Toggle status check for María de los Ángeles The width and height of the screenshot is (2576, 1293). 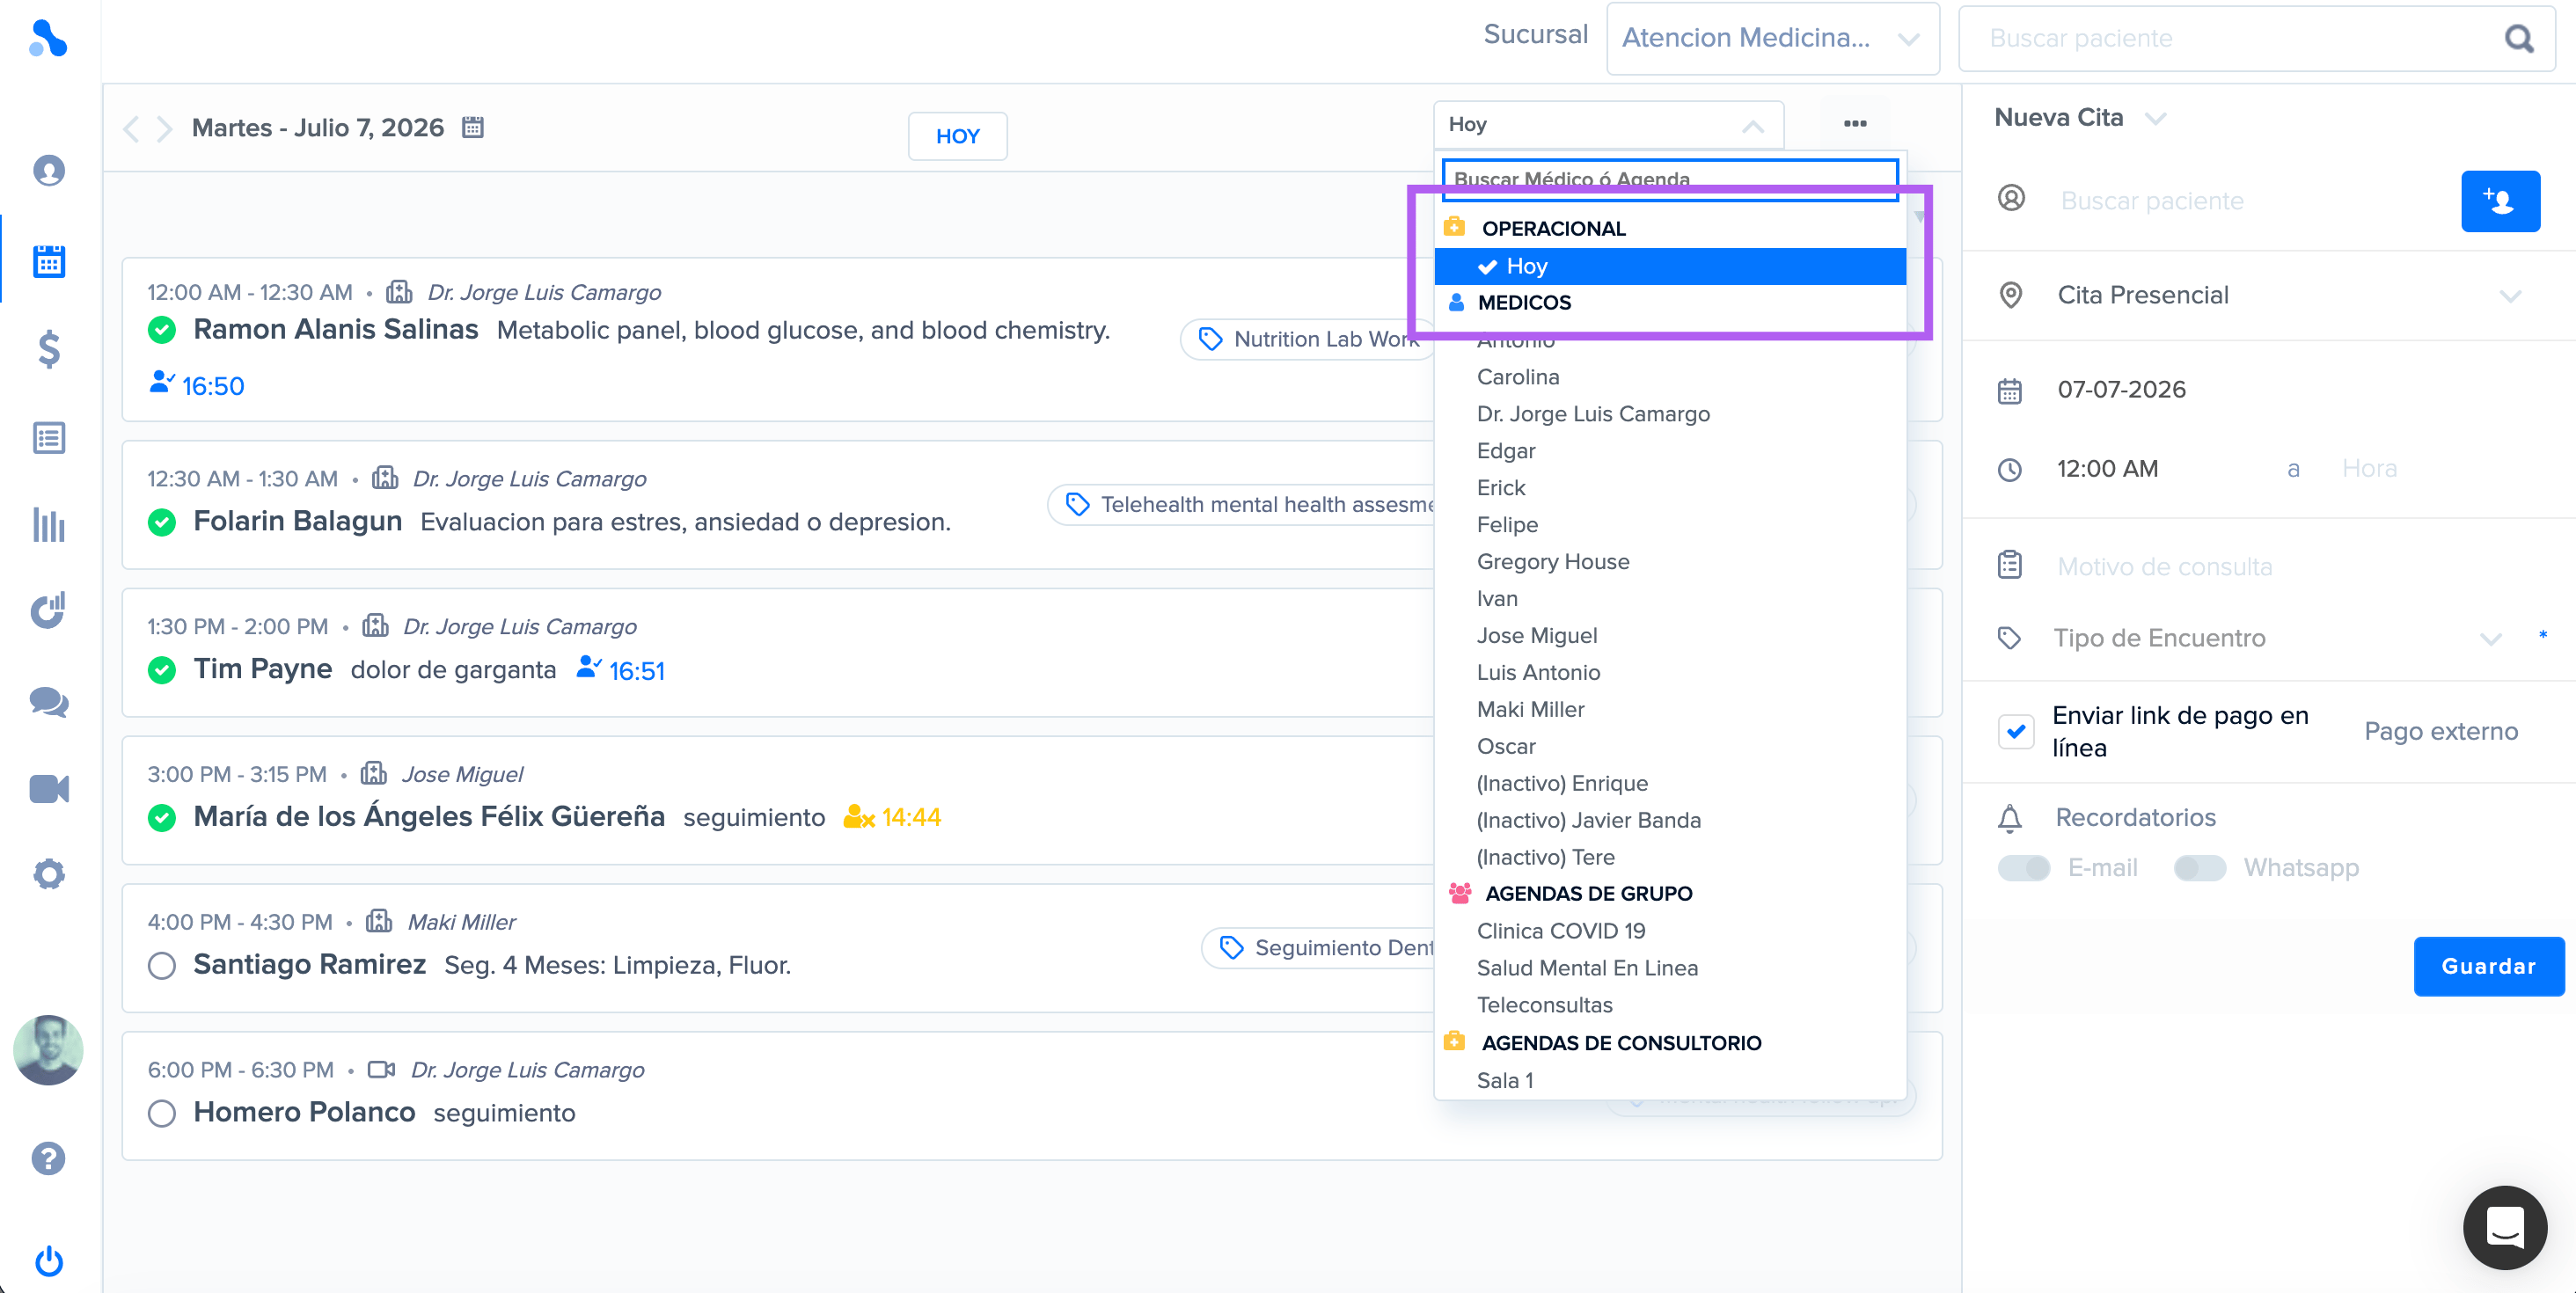click(162, 817)
